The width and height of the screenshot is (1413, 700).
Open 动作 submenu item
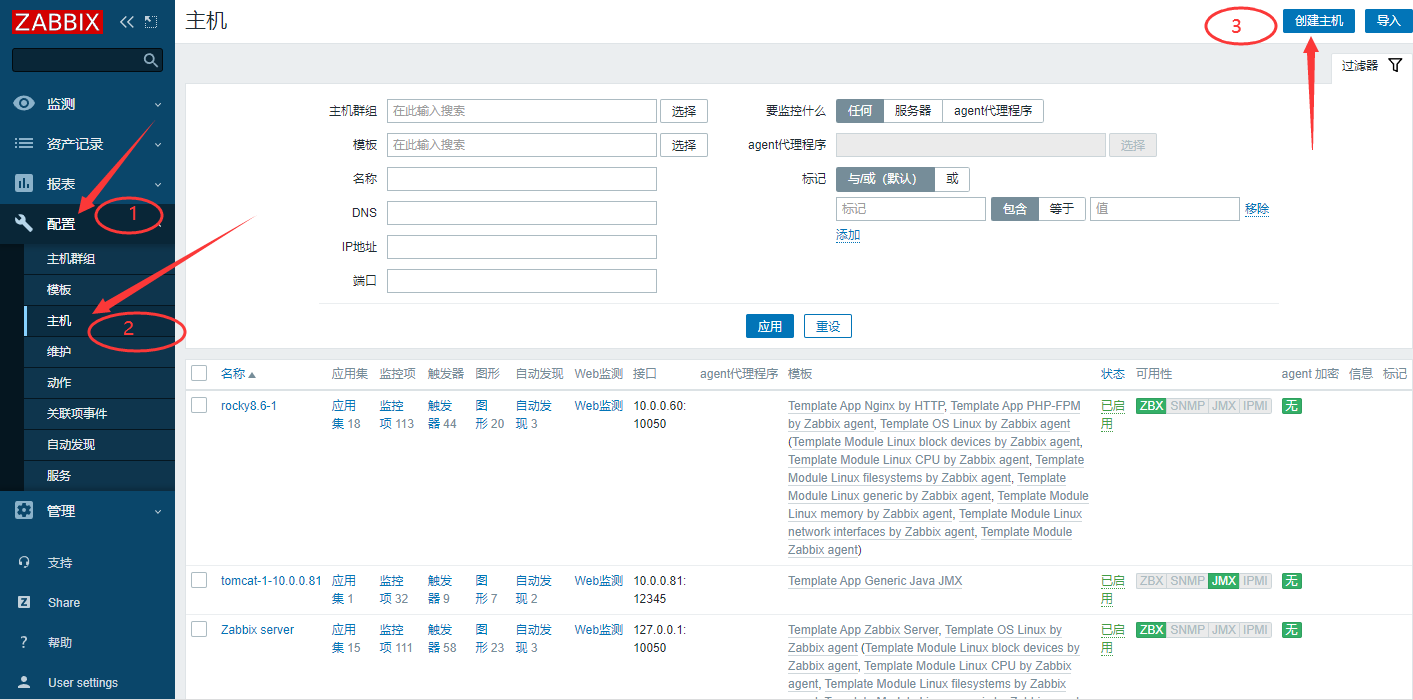coord(99,383)
